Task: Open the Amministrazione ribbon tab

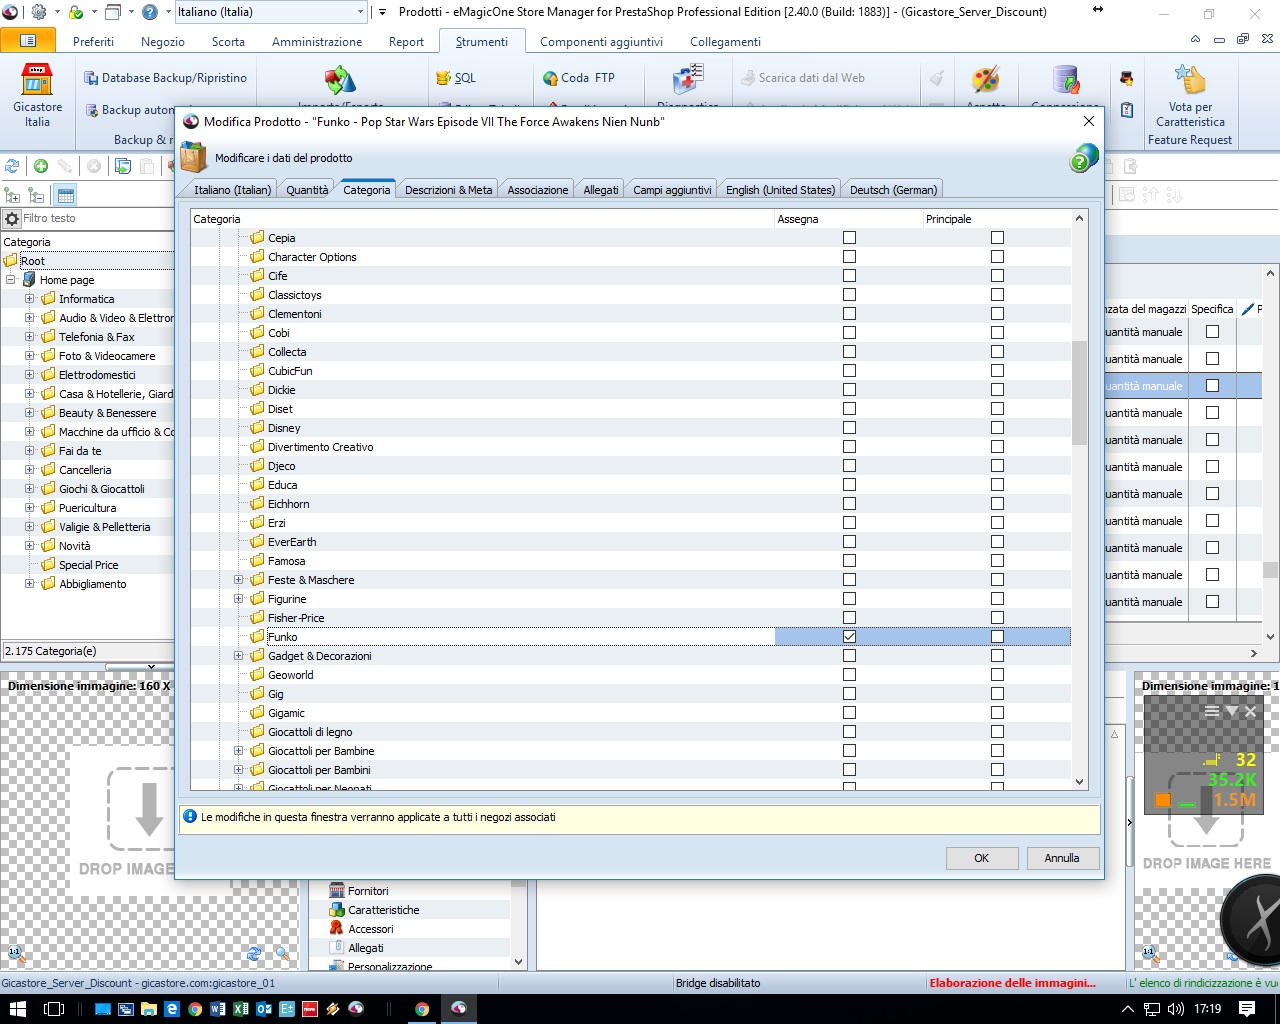Action: pos(317,42)
